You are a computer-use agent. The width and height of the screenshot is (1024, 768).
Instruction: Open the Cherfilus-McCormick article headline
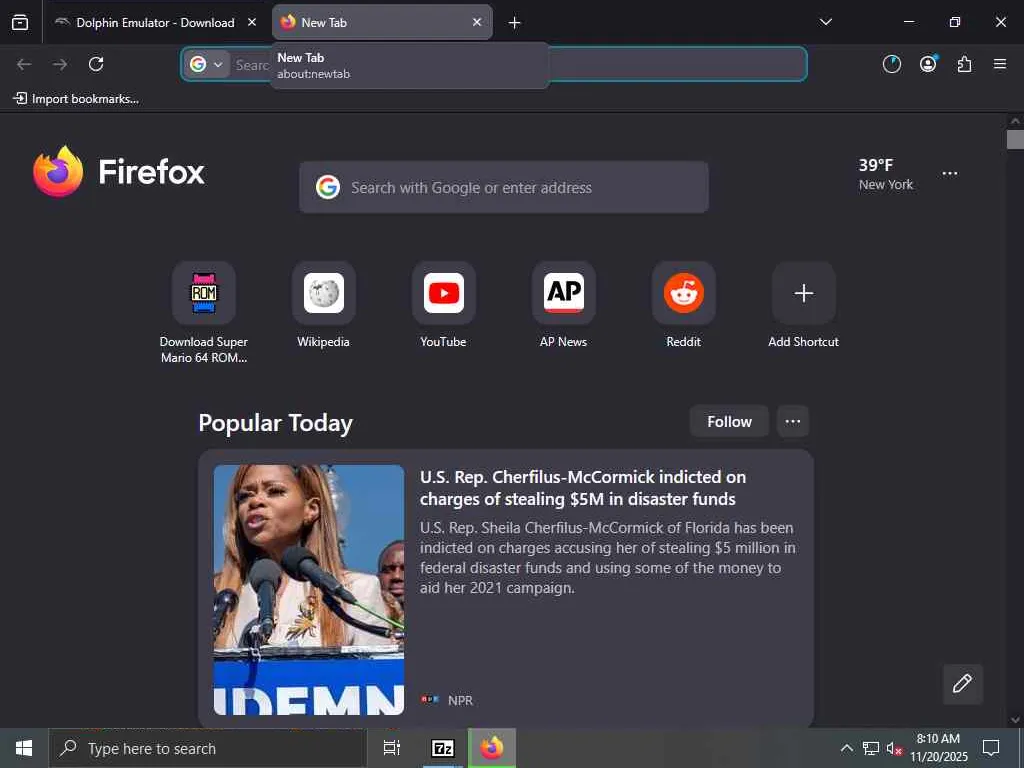(x=583, y=488)
